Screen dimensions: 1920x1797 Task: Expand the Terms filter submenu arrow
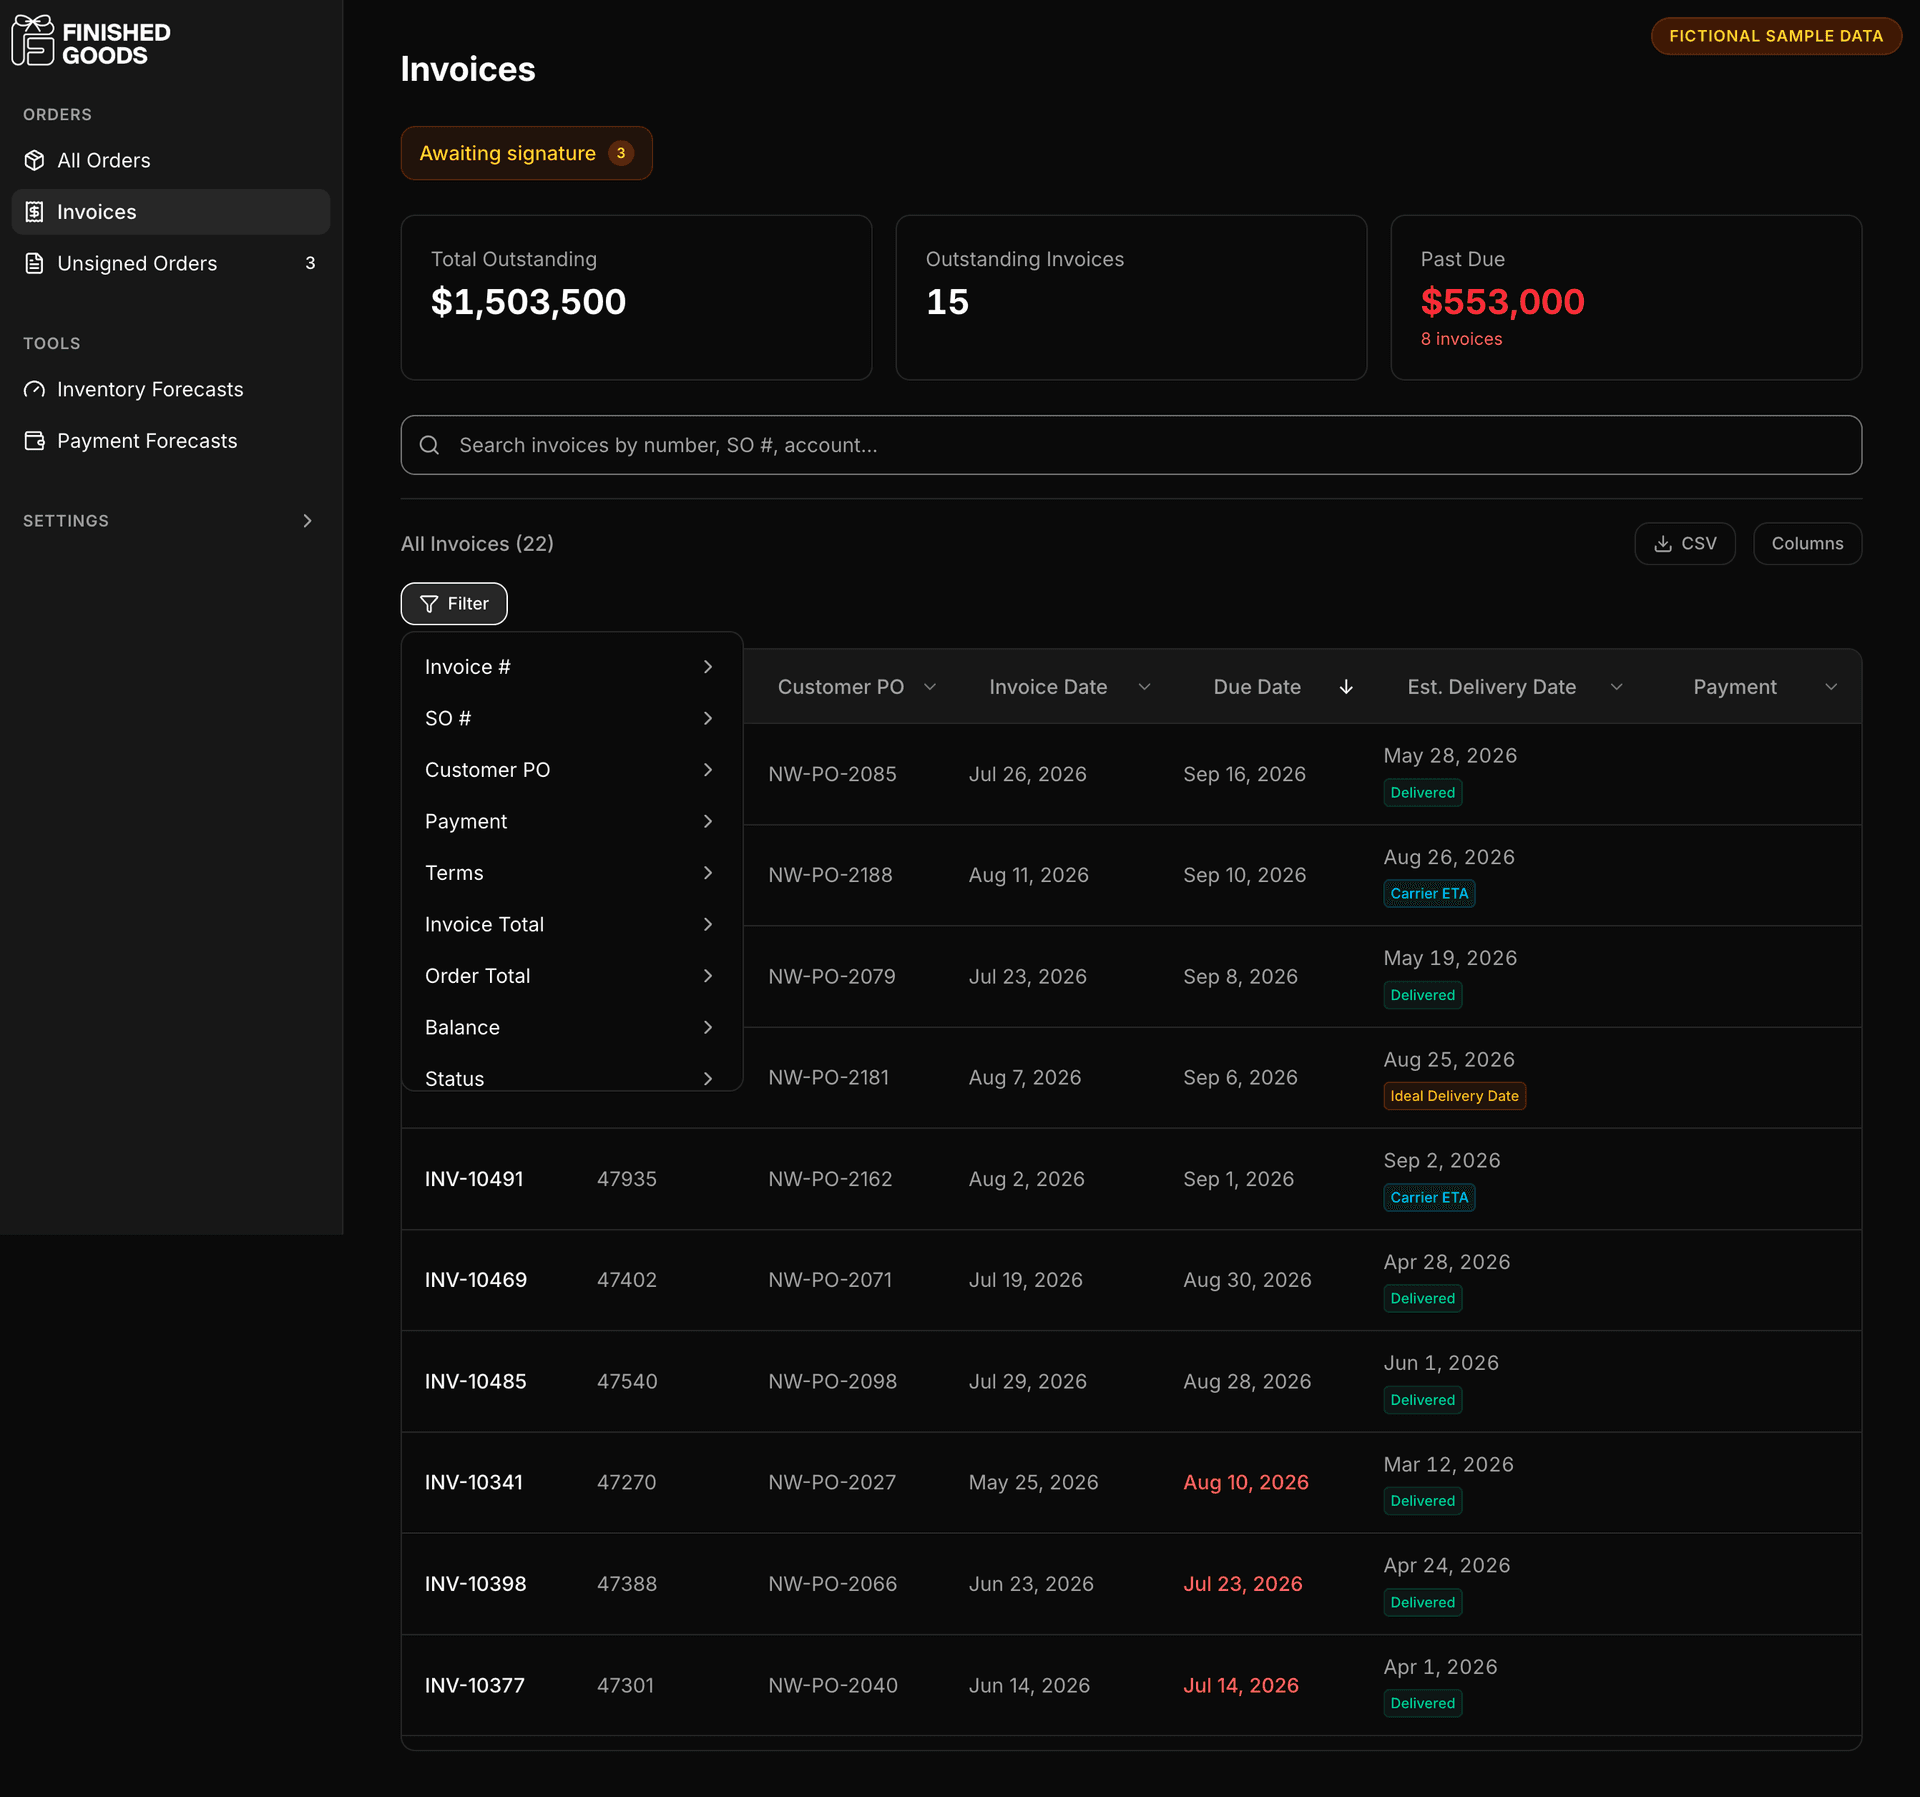[708, 873]
